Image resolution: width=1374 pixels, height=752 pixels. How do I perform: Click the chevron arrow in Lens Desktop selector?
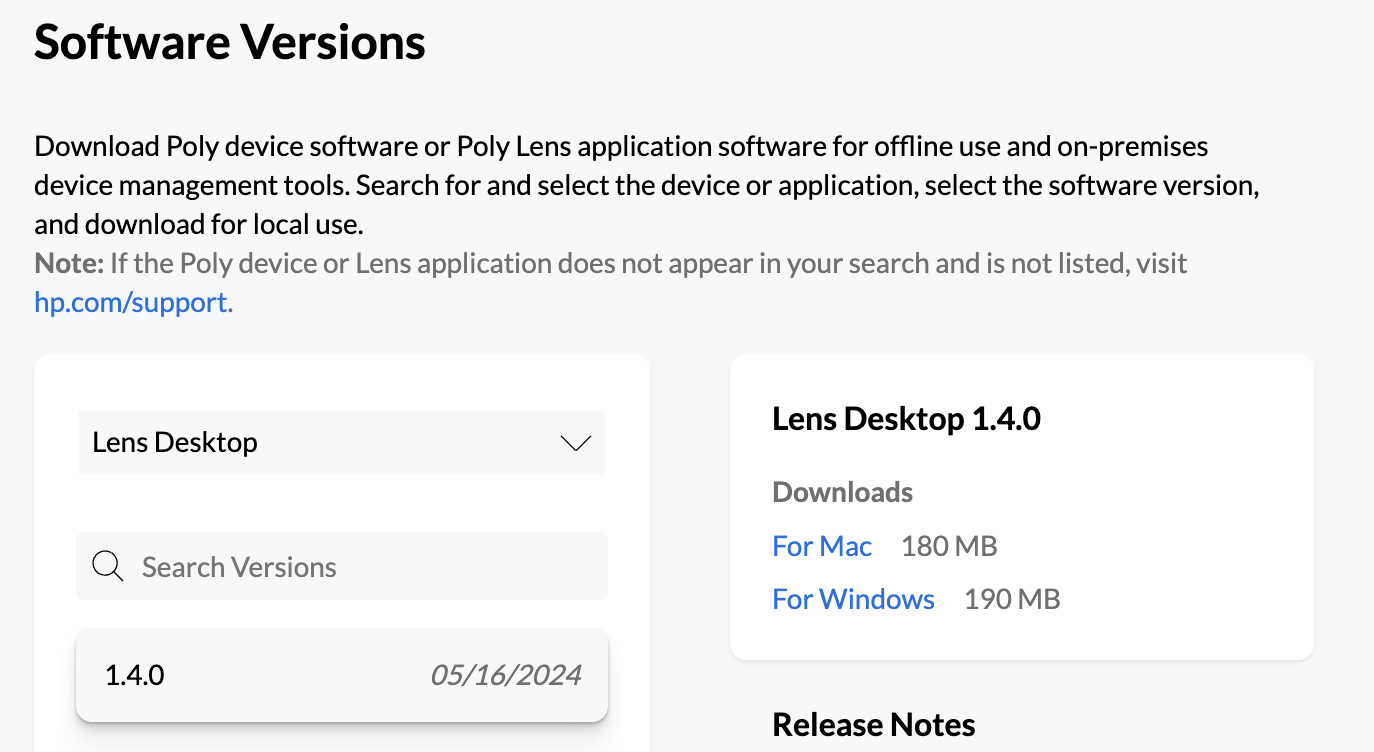pos(576,443)
